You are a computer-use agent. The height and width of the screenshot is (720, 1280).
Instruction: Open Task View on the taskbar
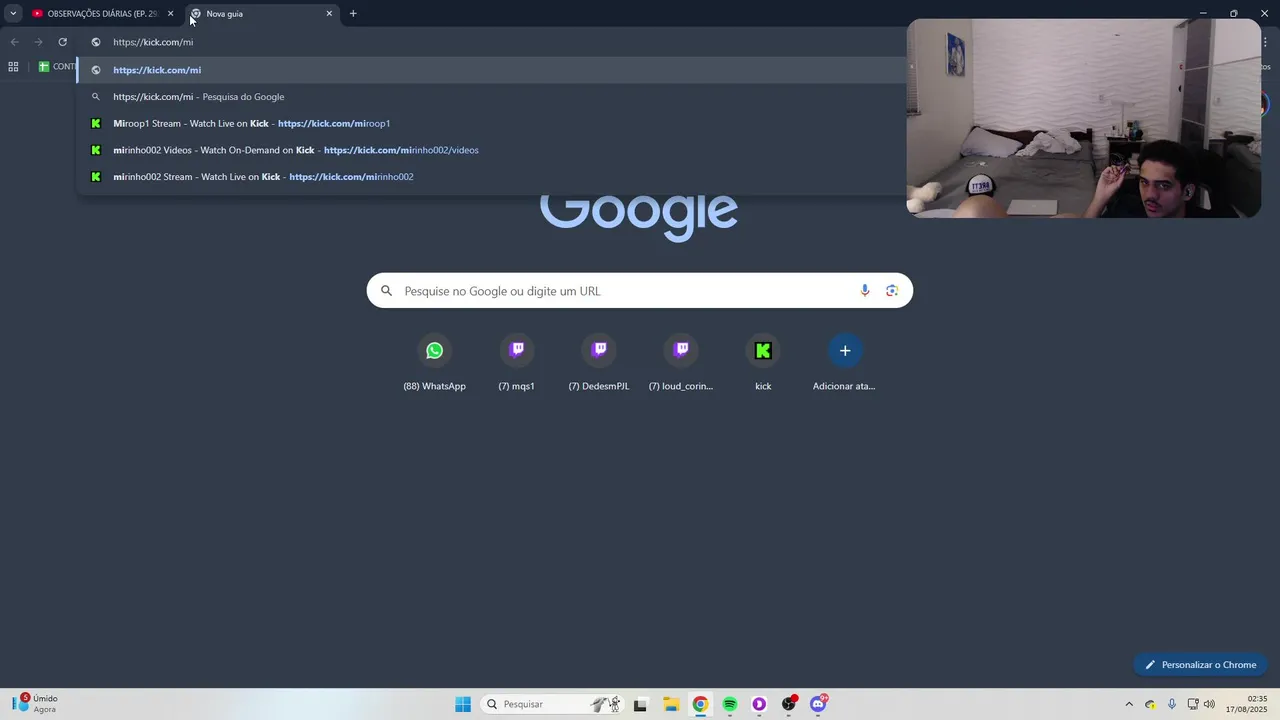(x=640, y=704)
